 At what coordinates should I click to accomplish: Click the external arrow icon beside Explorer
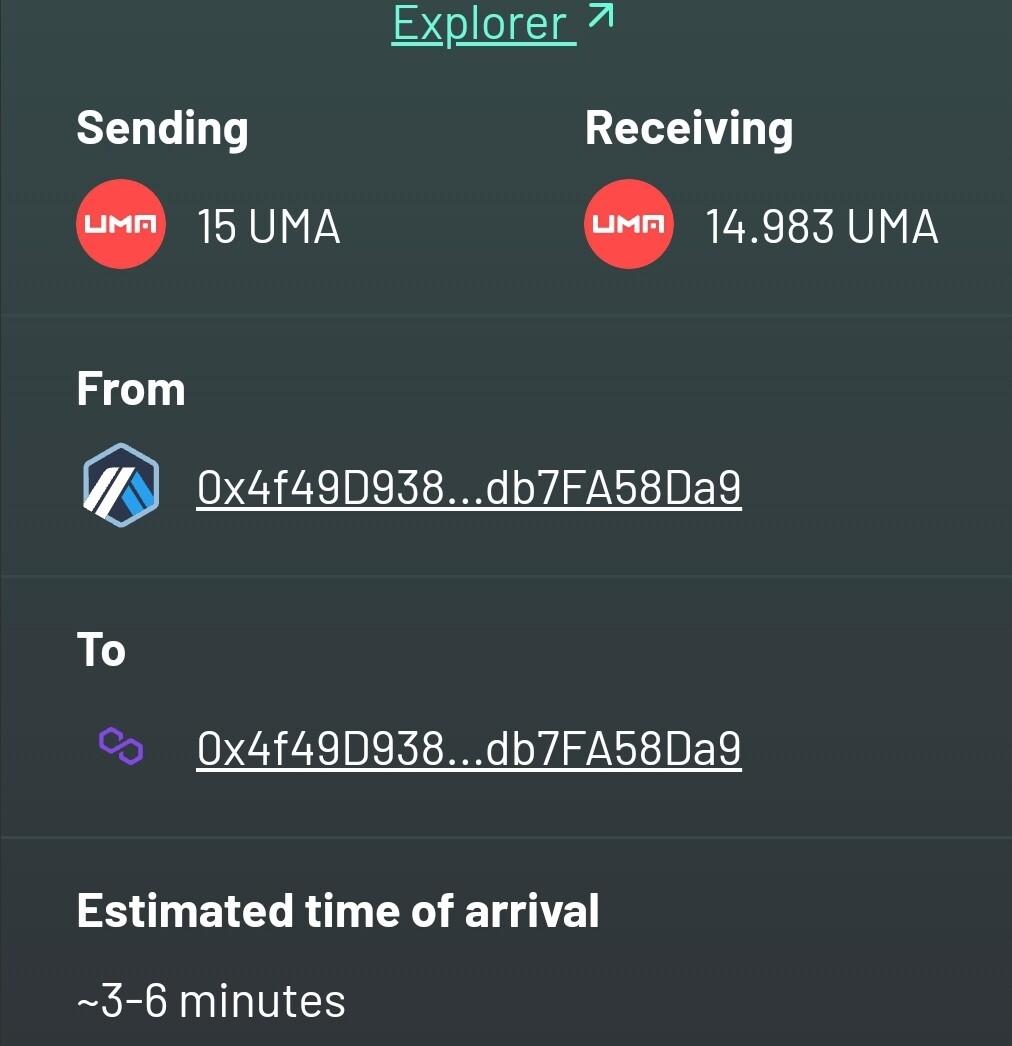[600, 17]
